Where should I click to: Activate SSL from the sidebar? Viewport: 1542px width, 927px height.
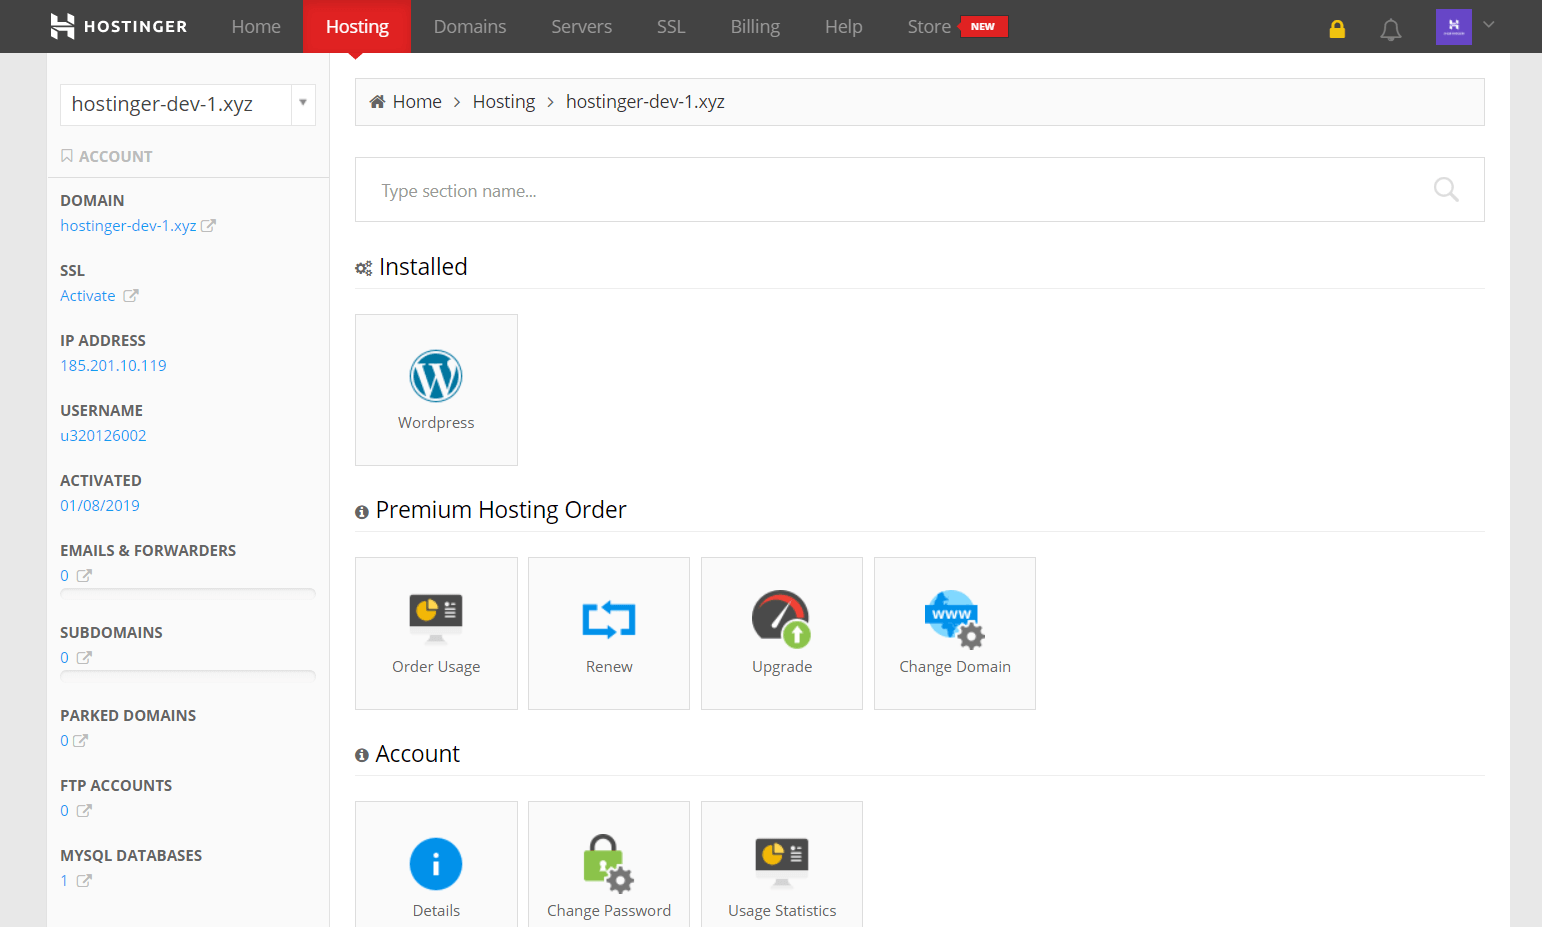[x=88, y=295]
